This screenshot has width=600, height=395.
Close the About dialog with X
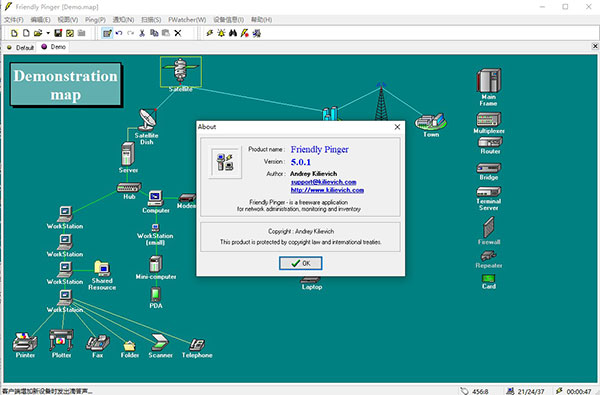point(397,127)
